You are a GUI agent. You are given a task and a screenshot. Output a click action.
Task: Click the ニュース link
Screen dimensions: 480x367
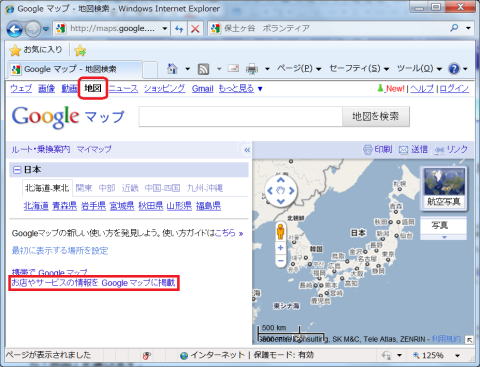pyautogui.click(x=123, y=89)
